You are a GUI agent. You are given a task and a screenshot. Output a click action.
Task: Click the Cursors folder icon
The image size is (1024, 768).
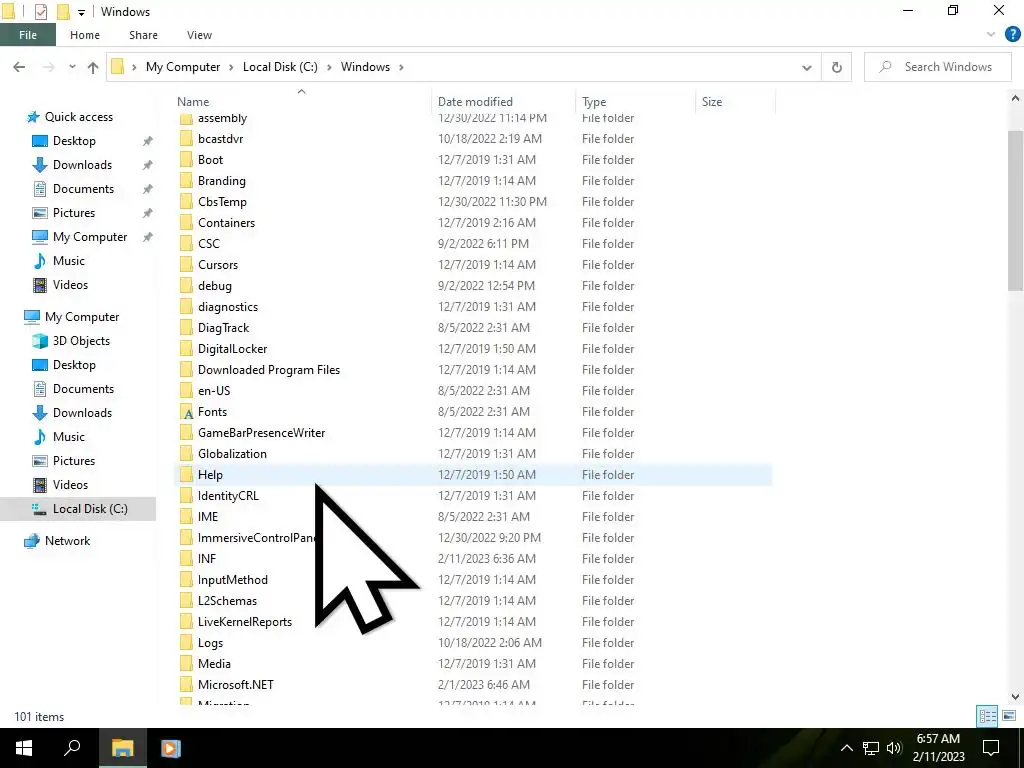pyautogui.click(x=186, y=264)
